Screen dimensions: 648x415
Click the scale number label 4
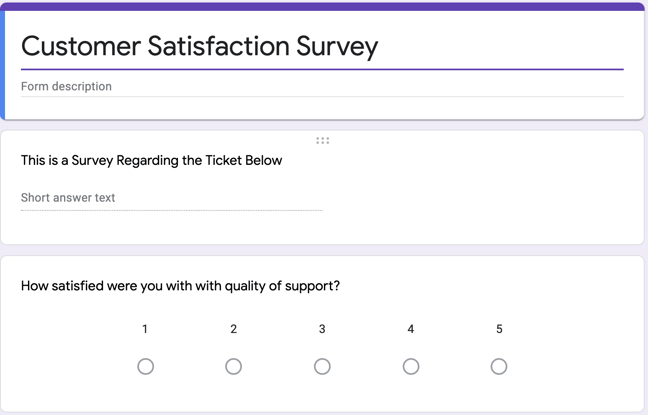pos(411,329)
